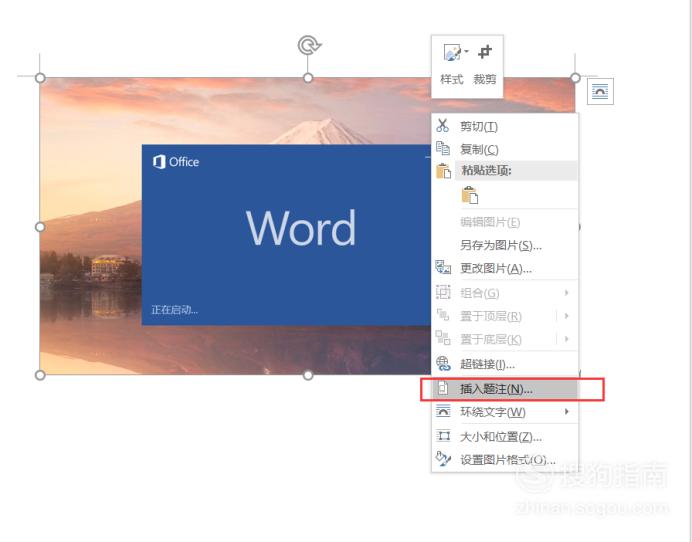Click the Wrap Text icon in the menu
Screen dimensions: 692x542
443,411
